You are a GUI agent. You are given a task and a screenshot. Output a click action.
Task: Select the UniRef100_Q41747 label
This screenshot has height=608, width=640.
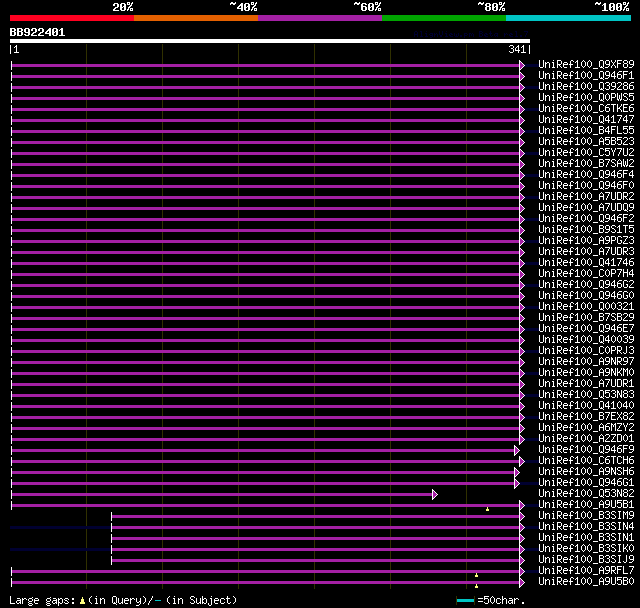tap(586, 120)
